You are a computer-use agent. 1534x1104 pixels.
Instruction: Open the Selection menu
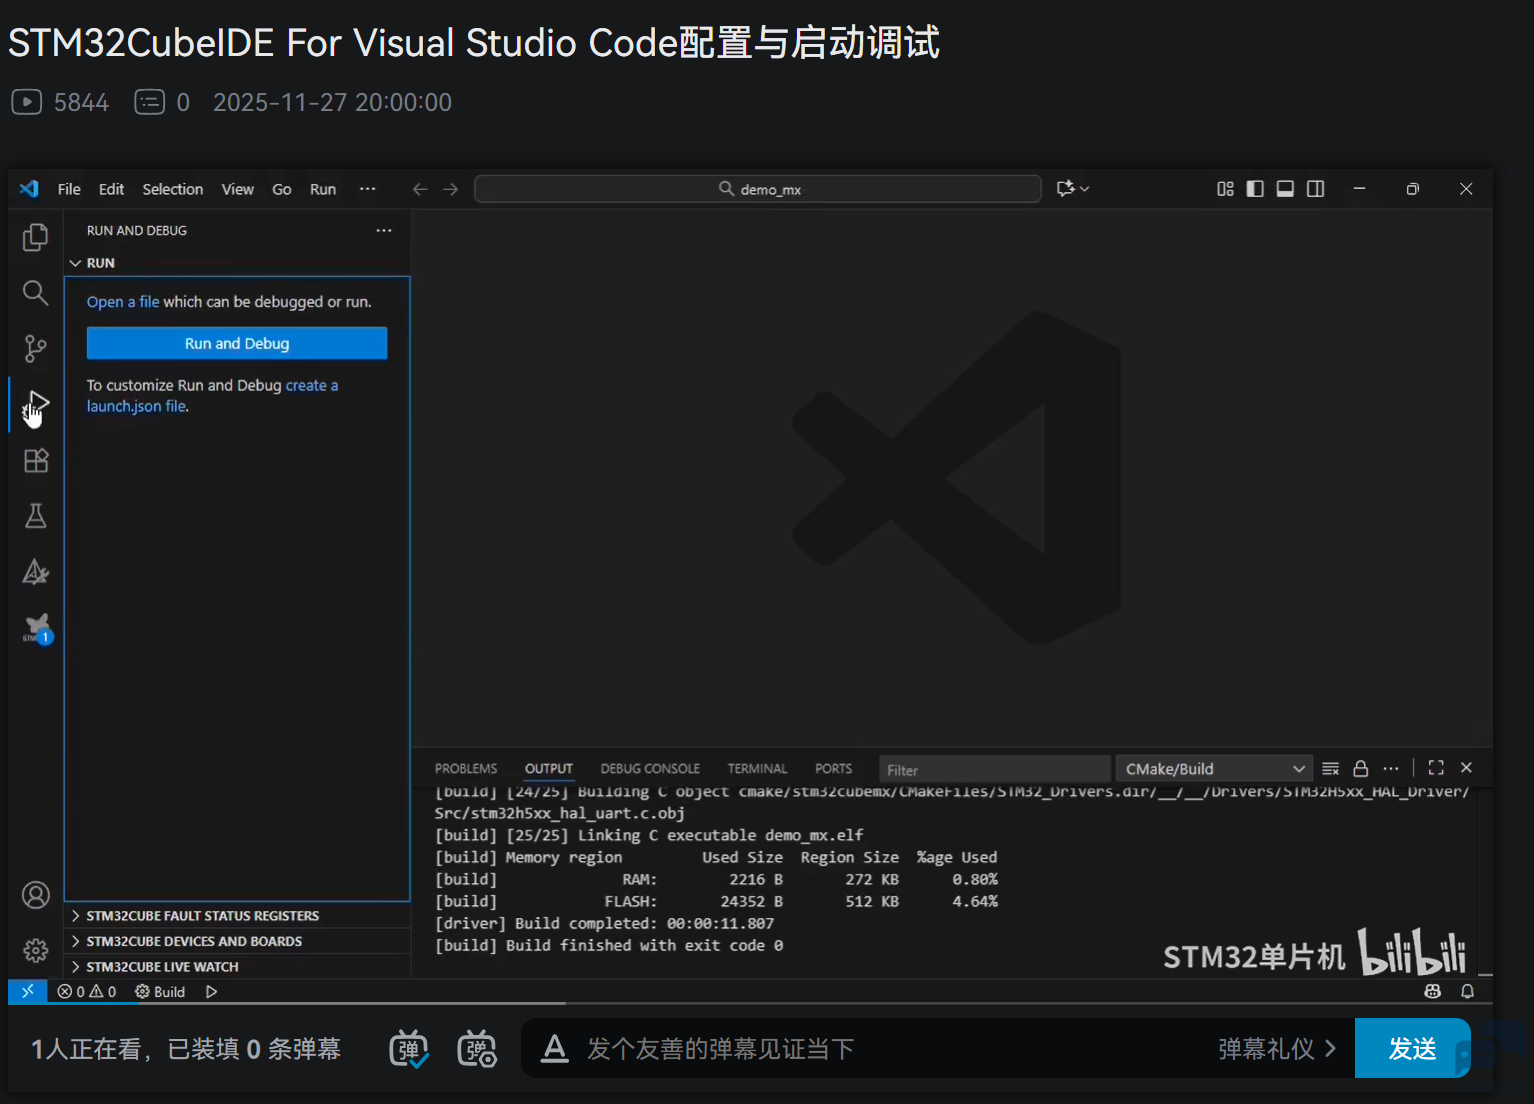(x=172, y=189)
